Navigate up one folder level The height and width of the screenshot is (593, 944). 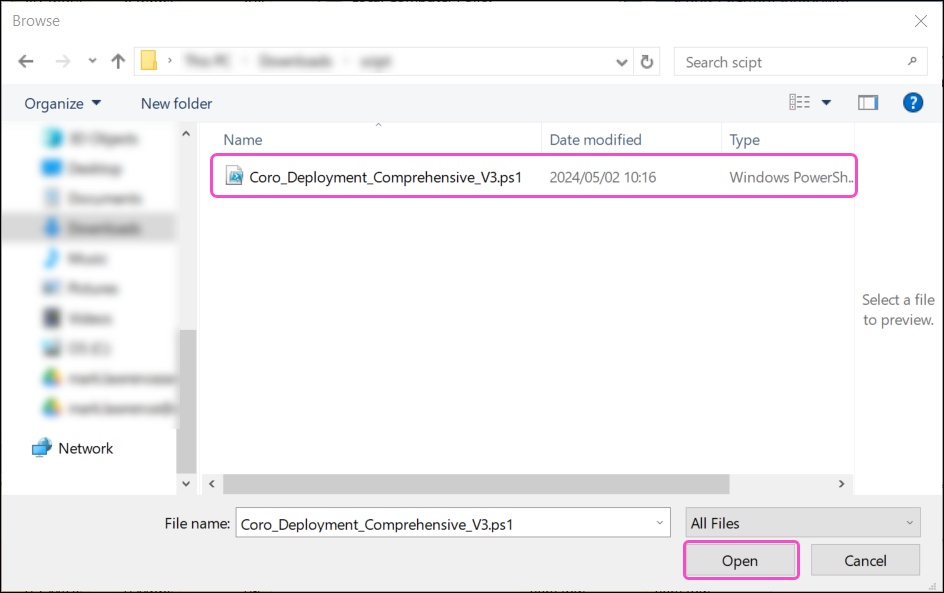117,61
